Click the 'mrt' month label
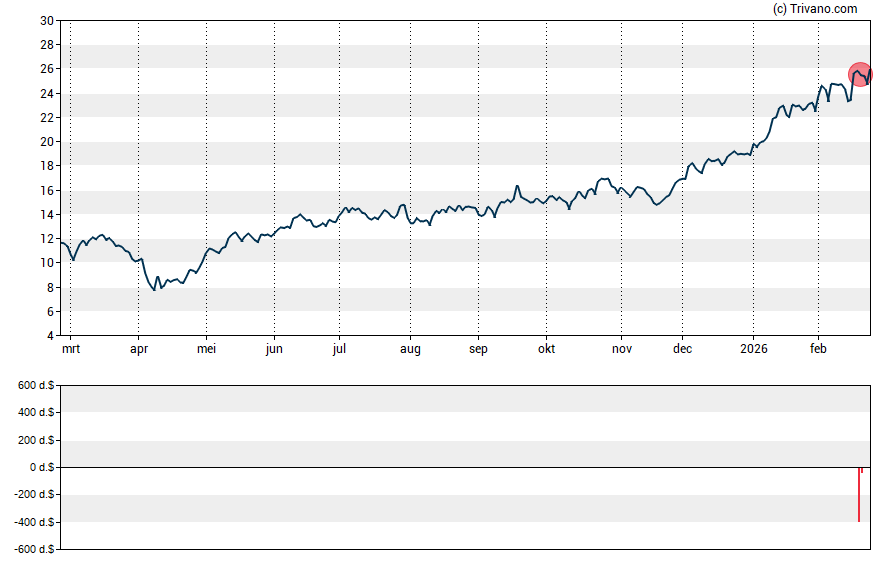The width and height of the screenshot is (888, 565). (70, 350)
